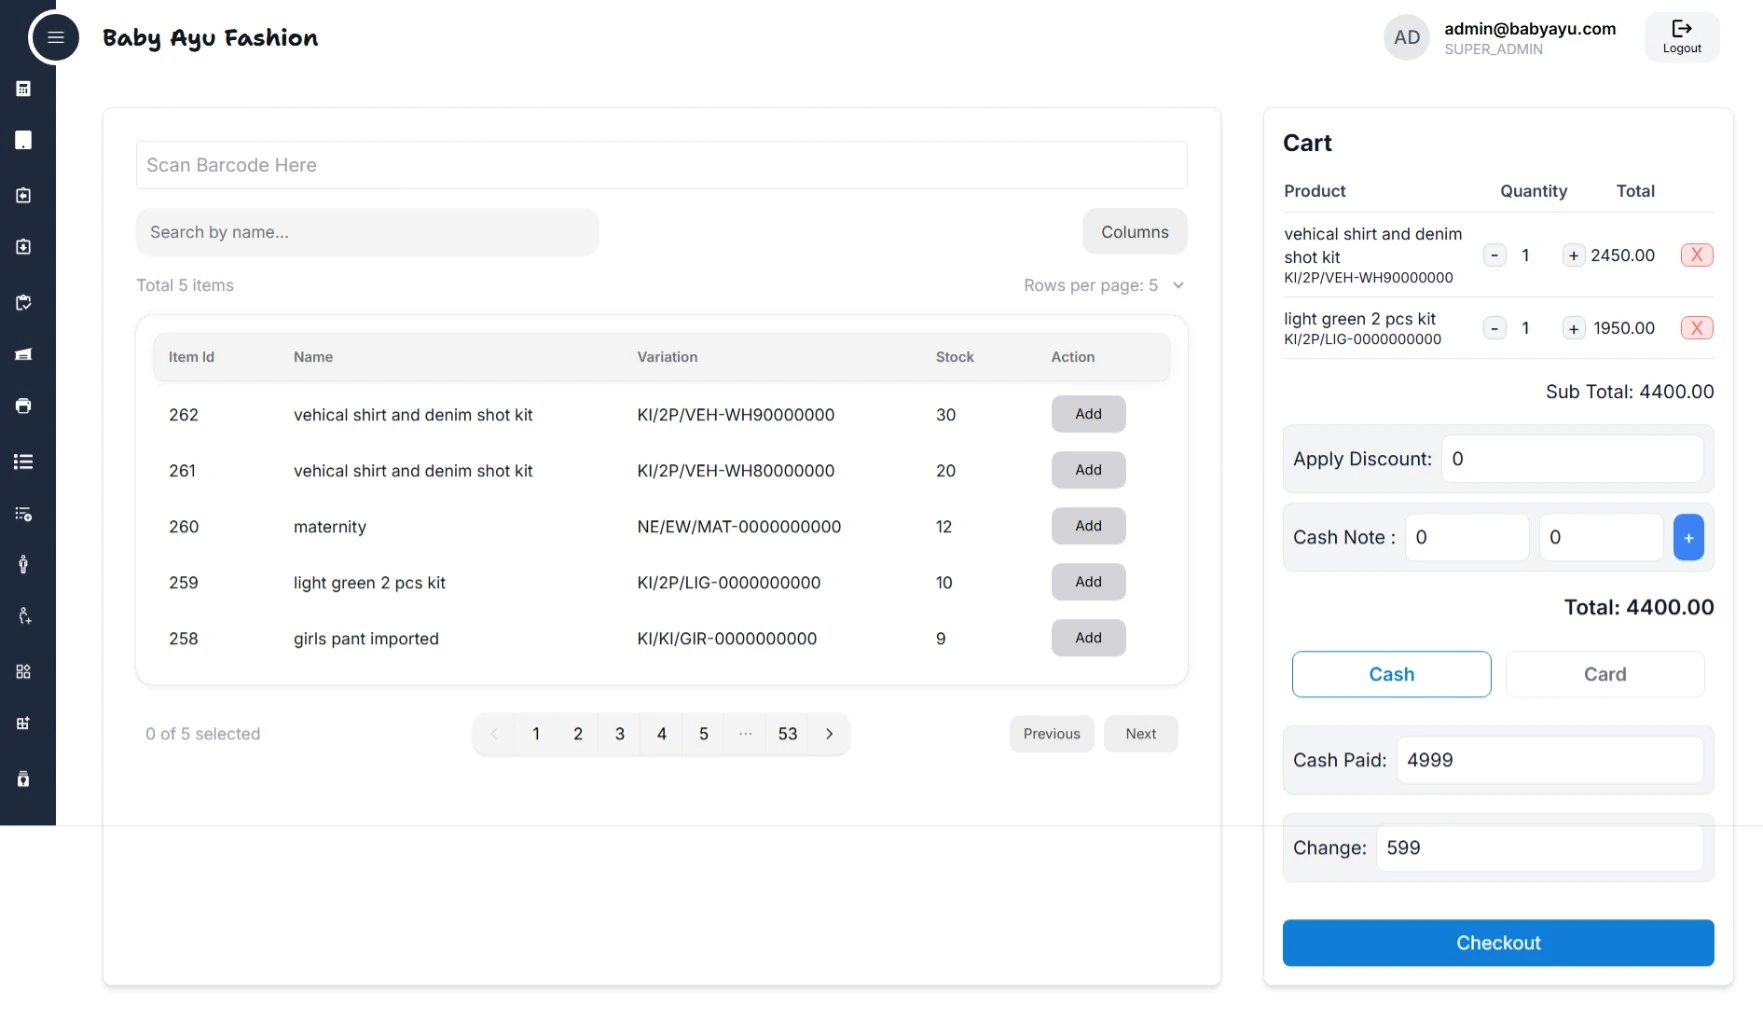Increase quantity of light green 2 pcs kit
Viewport: 1763px width, 1027px height.
click(x=1573, y=328)
